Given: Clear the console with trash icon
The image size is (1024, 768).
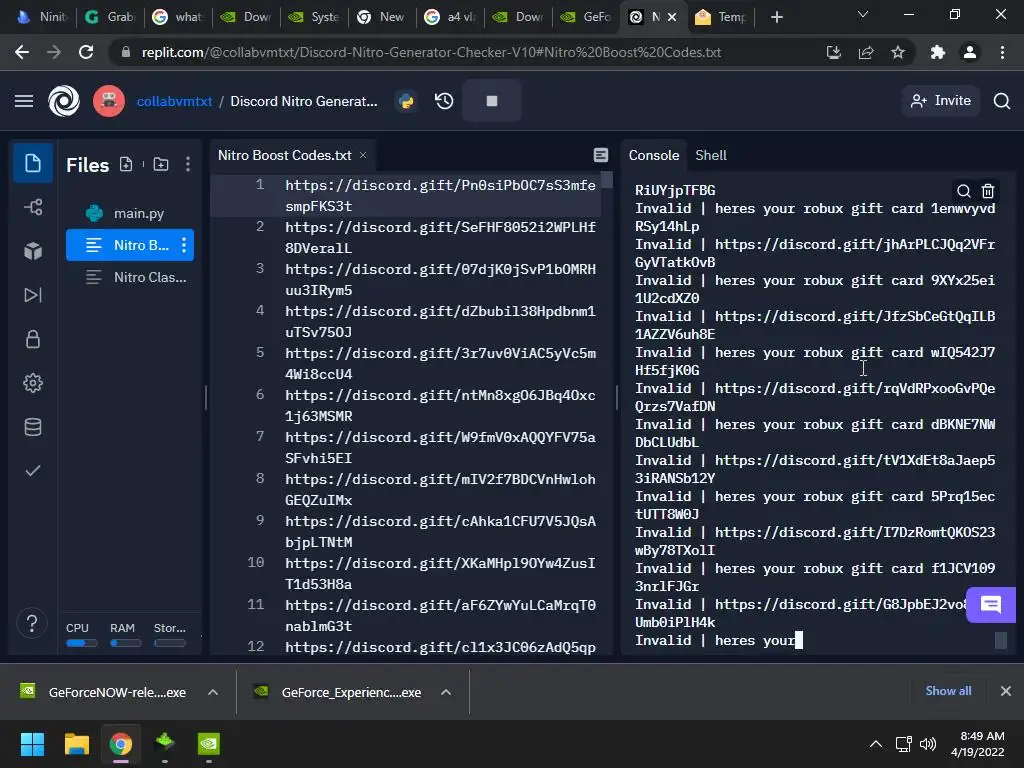Looking at the screenshot, I should click(988, 191).
